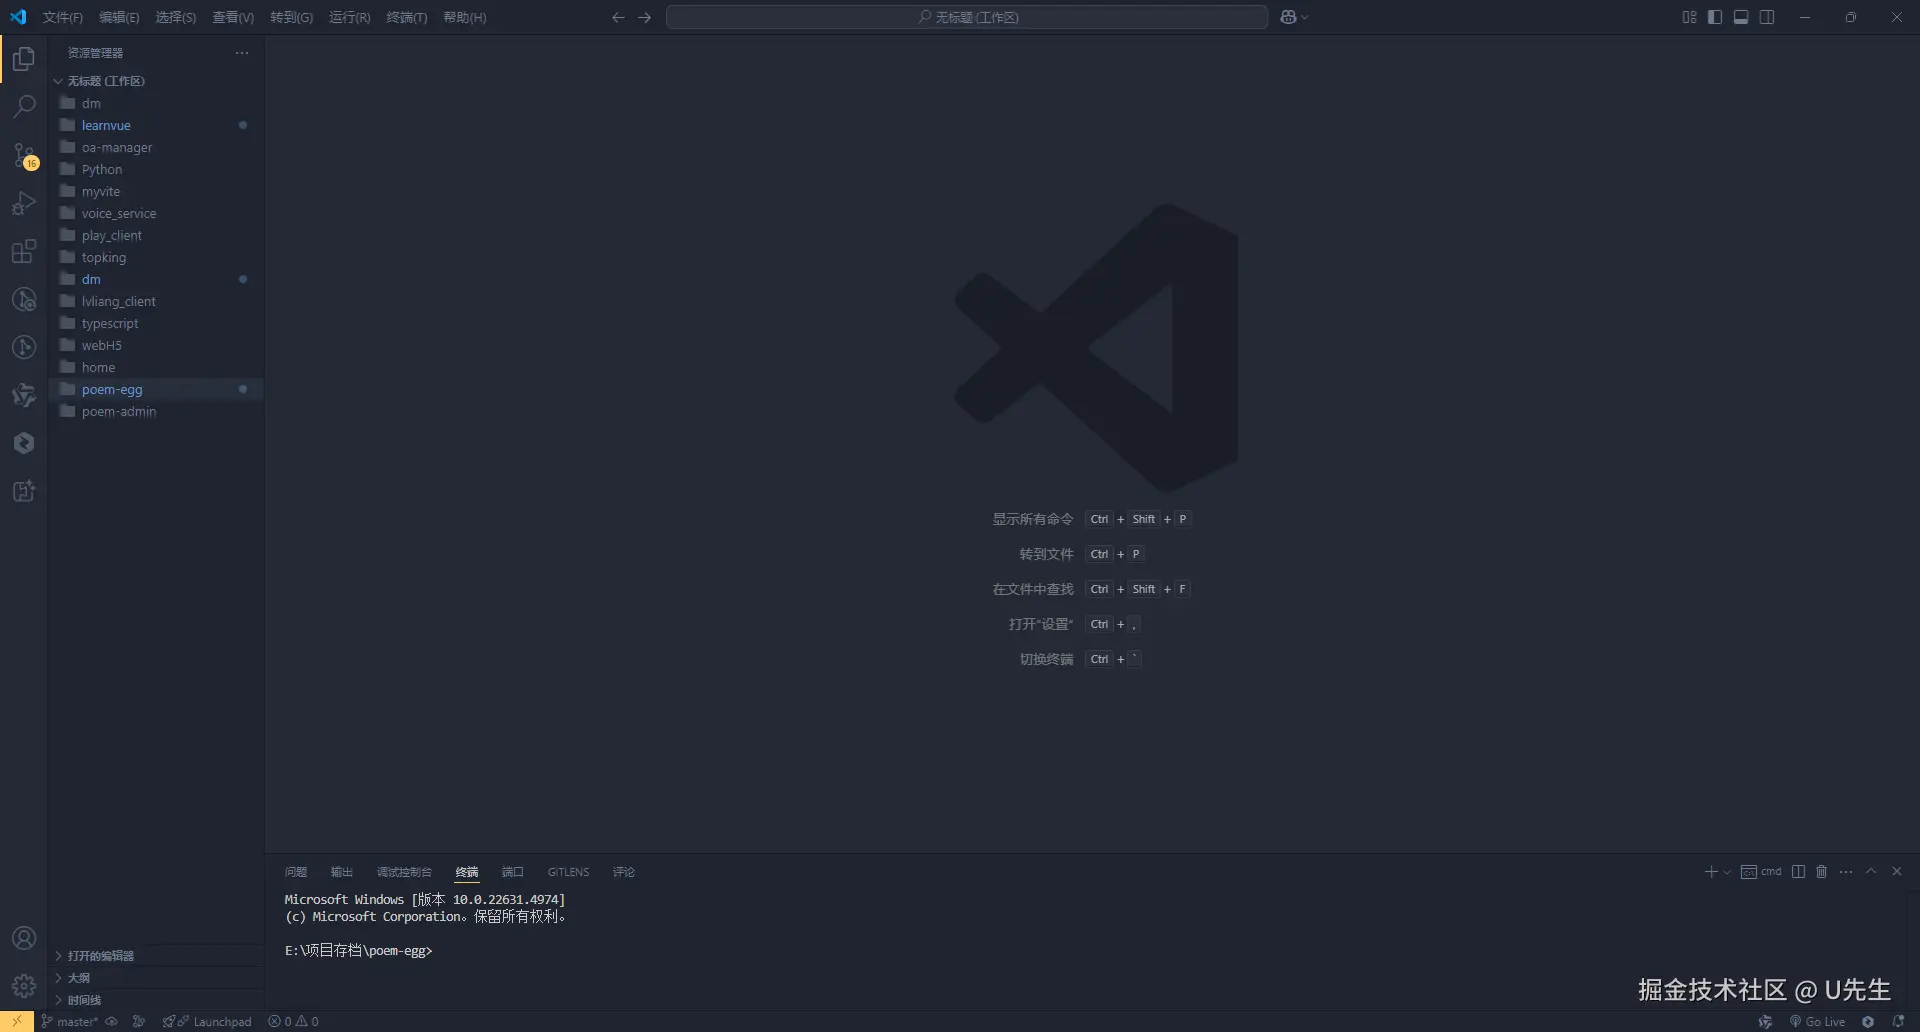Expand the webH5 folder
The width and height of the screenshot is (1920, 1032).
coord(156,346)
